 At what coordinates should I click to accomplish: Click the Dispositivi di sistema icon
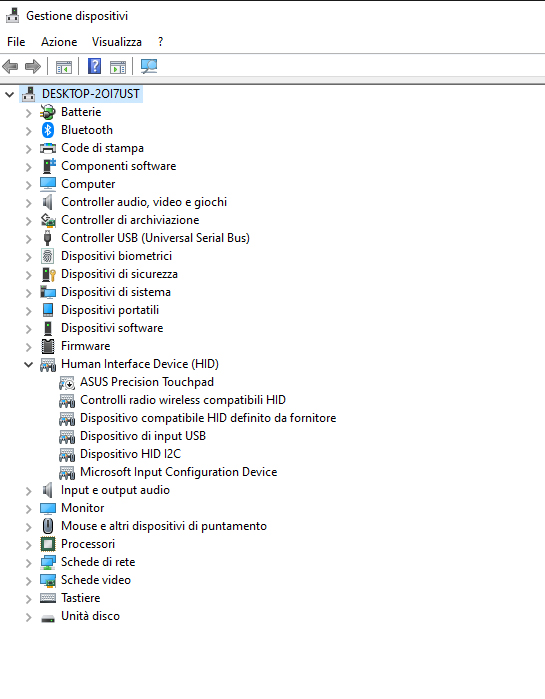pyautogui.click(x=48, y=292)
